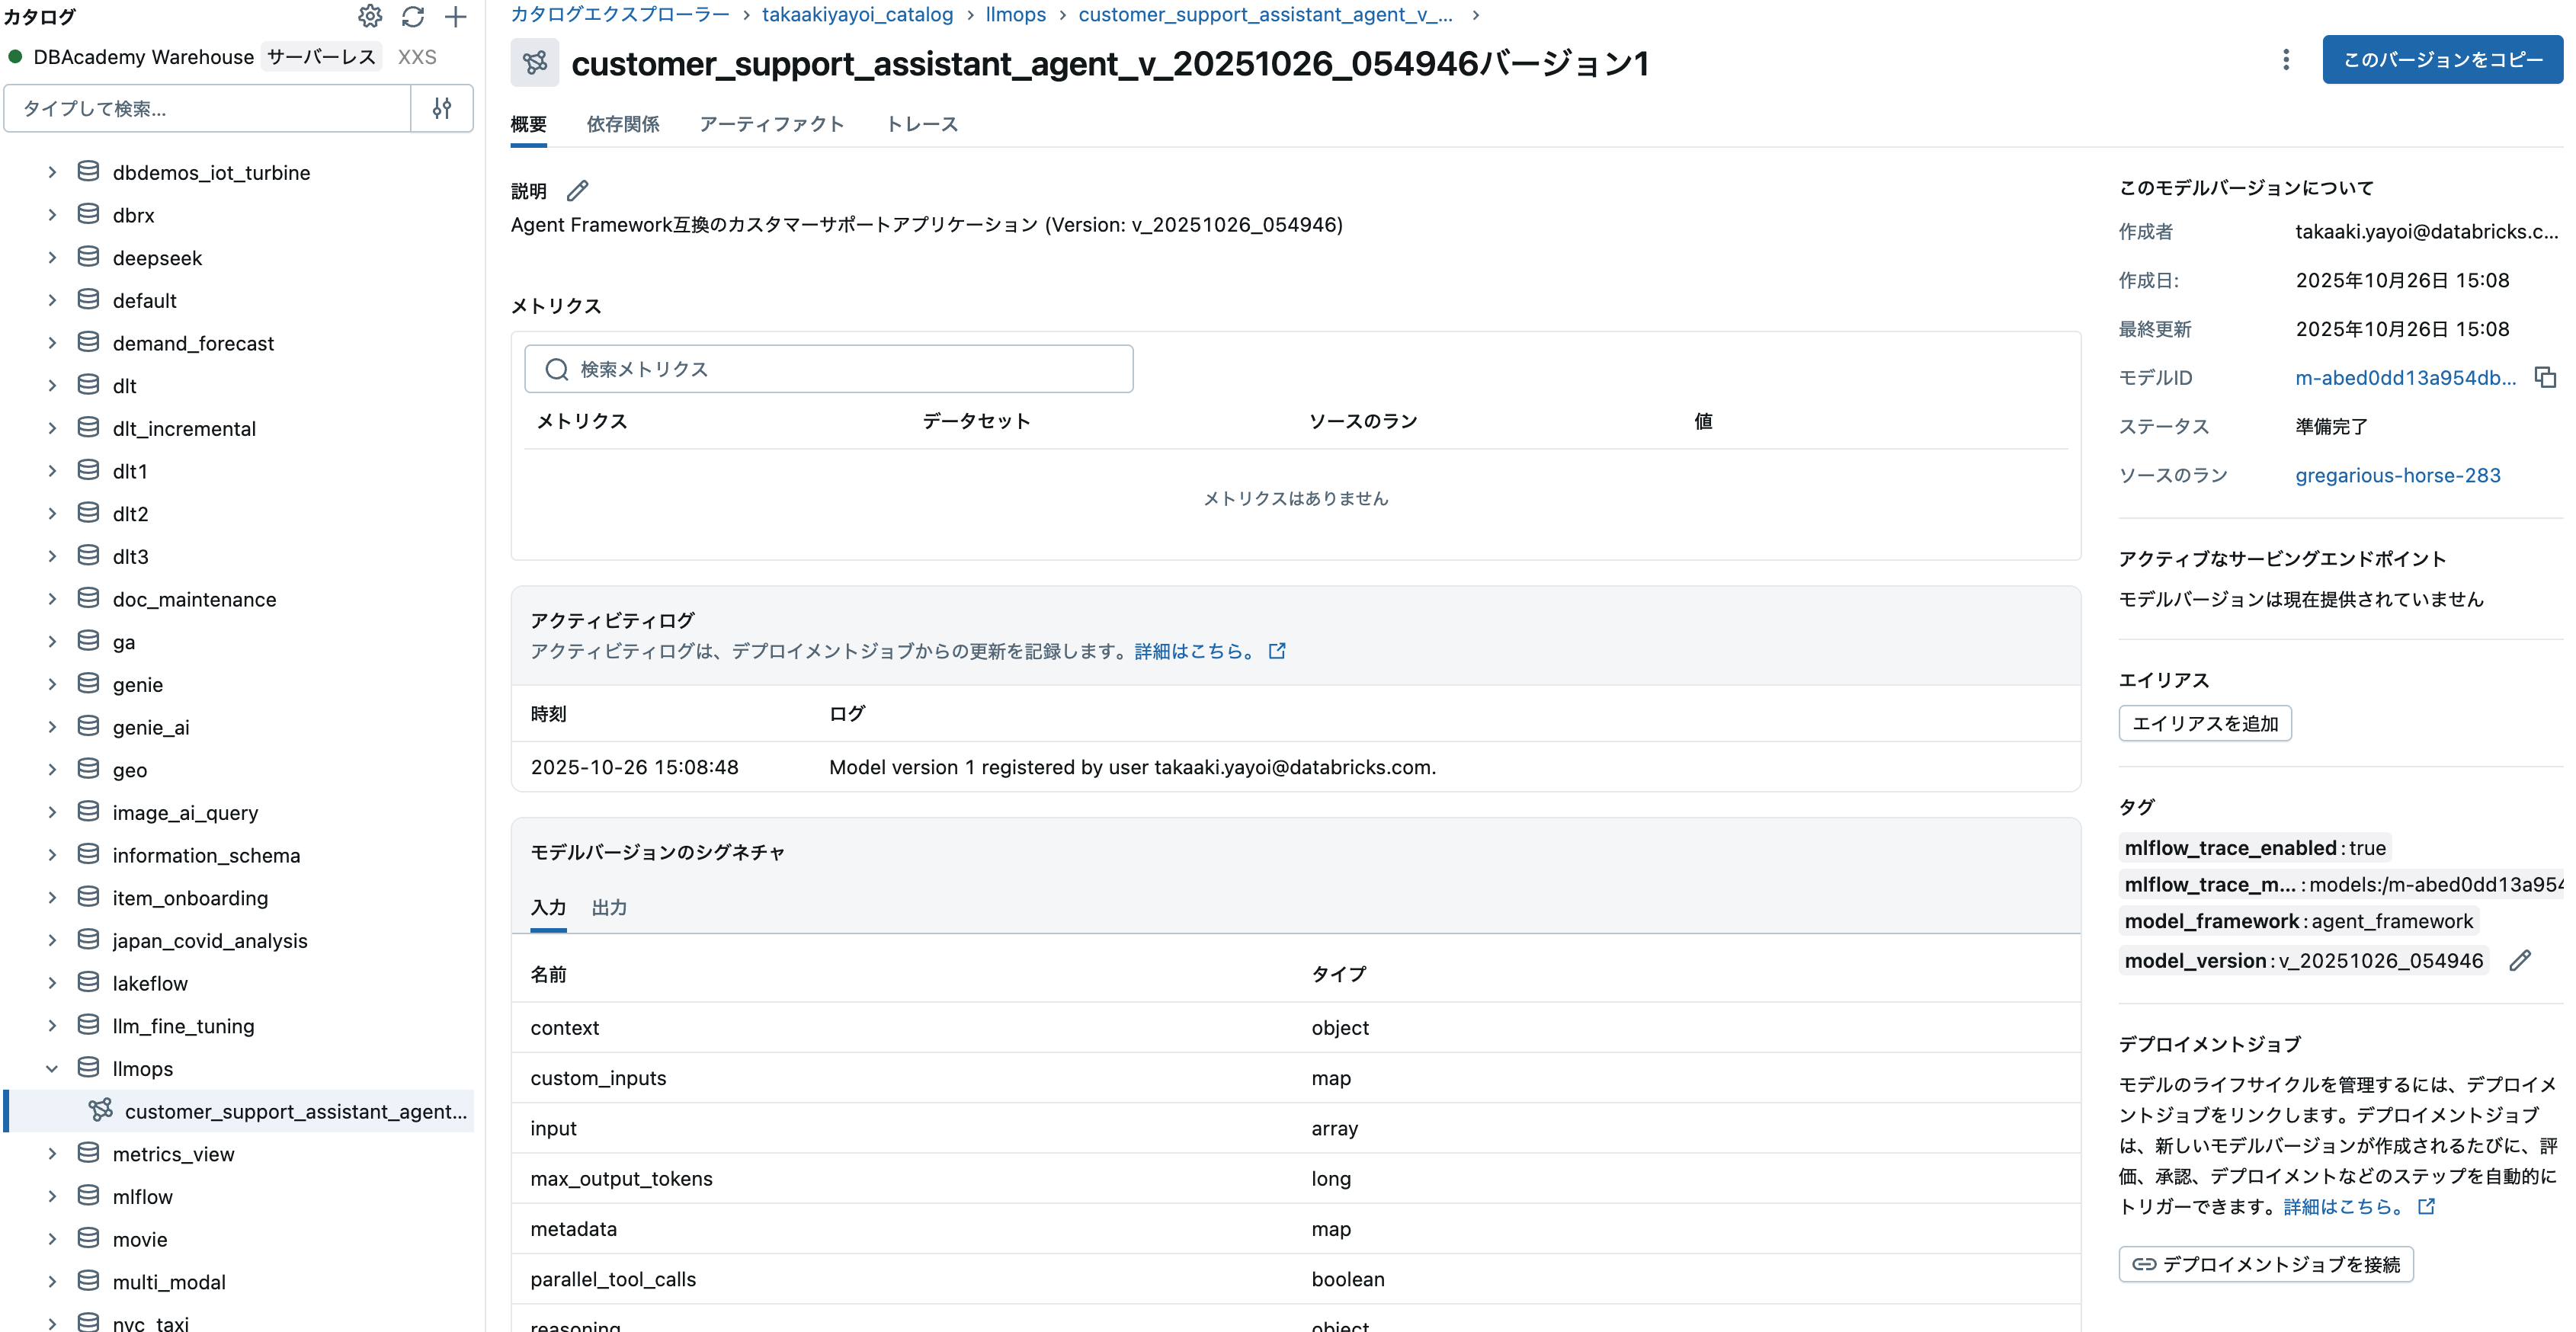Refresh the catalog tree
The height and width of the screenshot is (1332, 2576).
click(x=413, y=16)
